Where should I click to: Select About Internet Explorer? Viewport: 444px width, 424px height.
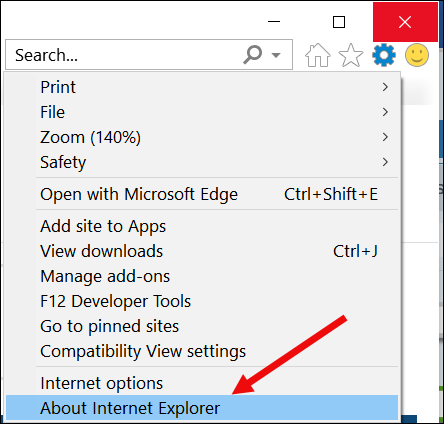[202, 408]
